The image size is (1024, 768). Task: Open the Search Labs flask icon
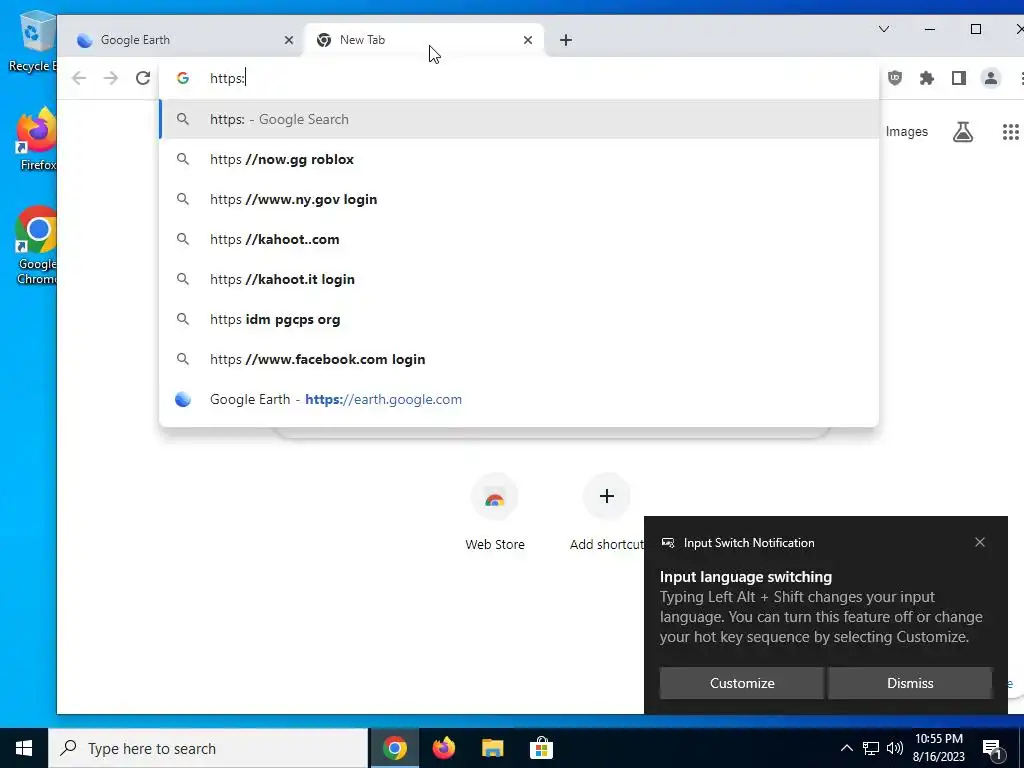[x=963, y=131]
